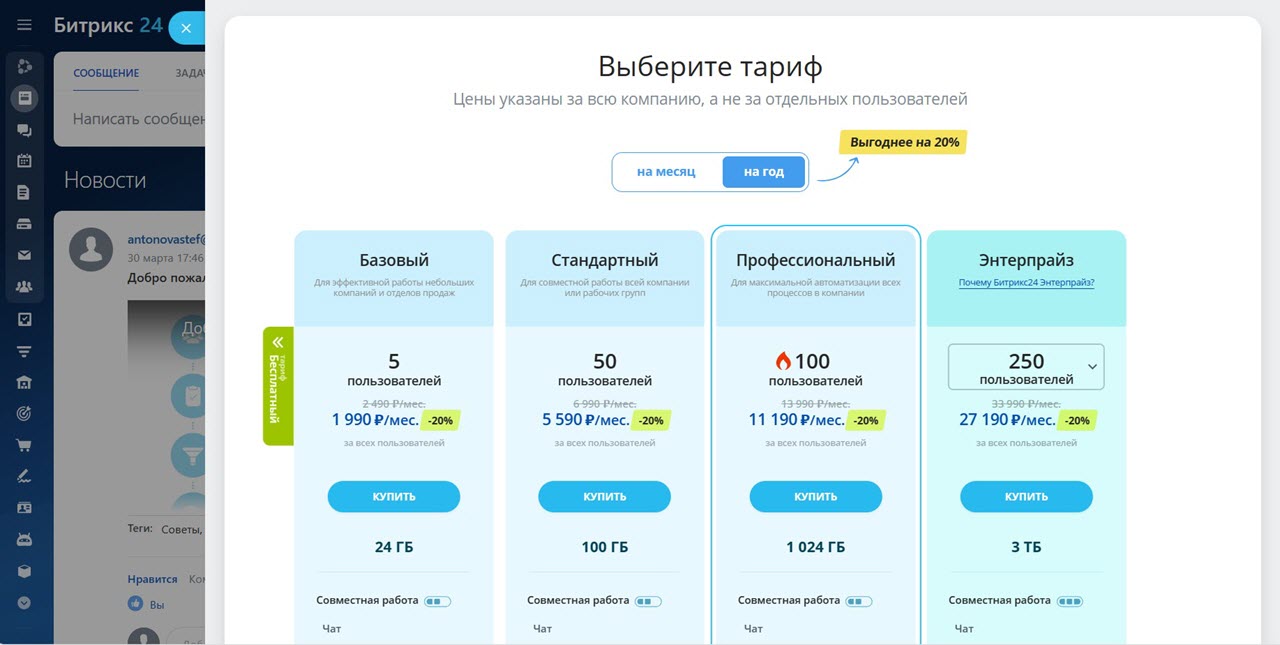
Task: Open the calendar sidebar icon
Action: (24, 161)
